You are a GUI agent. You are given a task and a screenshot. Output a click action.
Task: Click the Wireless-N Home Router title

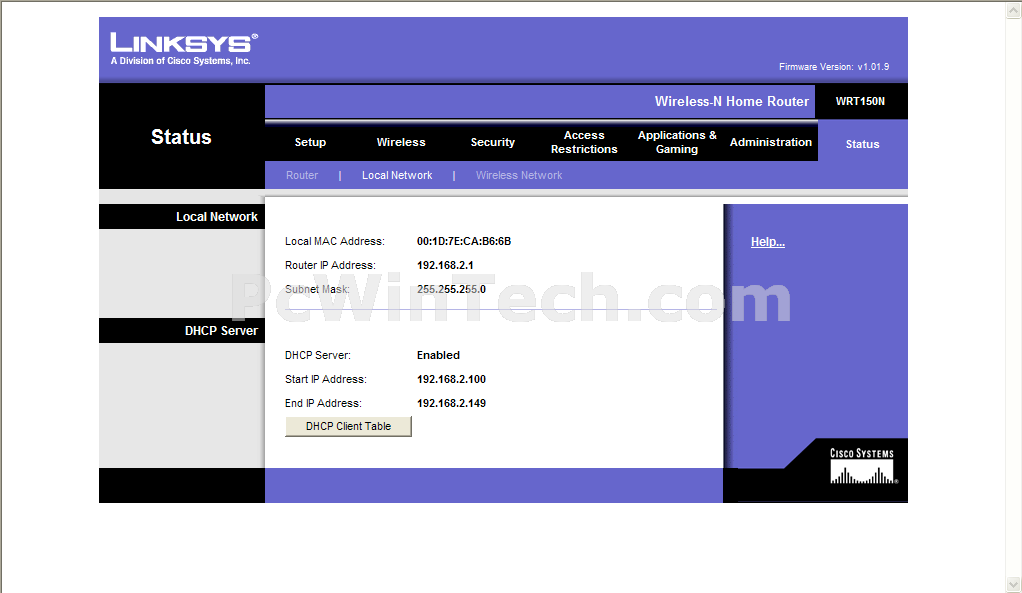tap(731, 102)
